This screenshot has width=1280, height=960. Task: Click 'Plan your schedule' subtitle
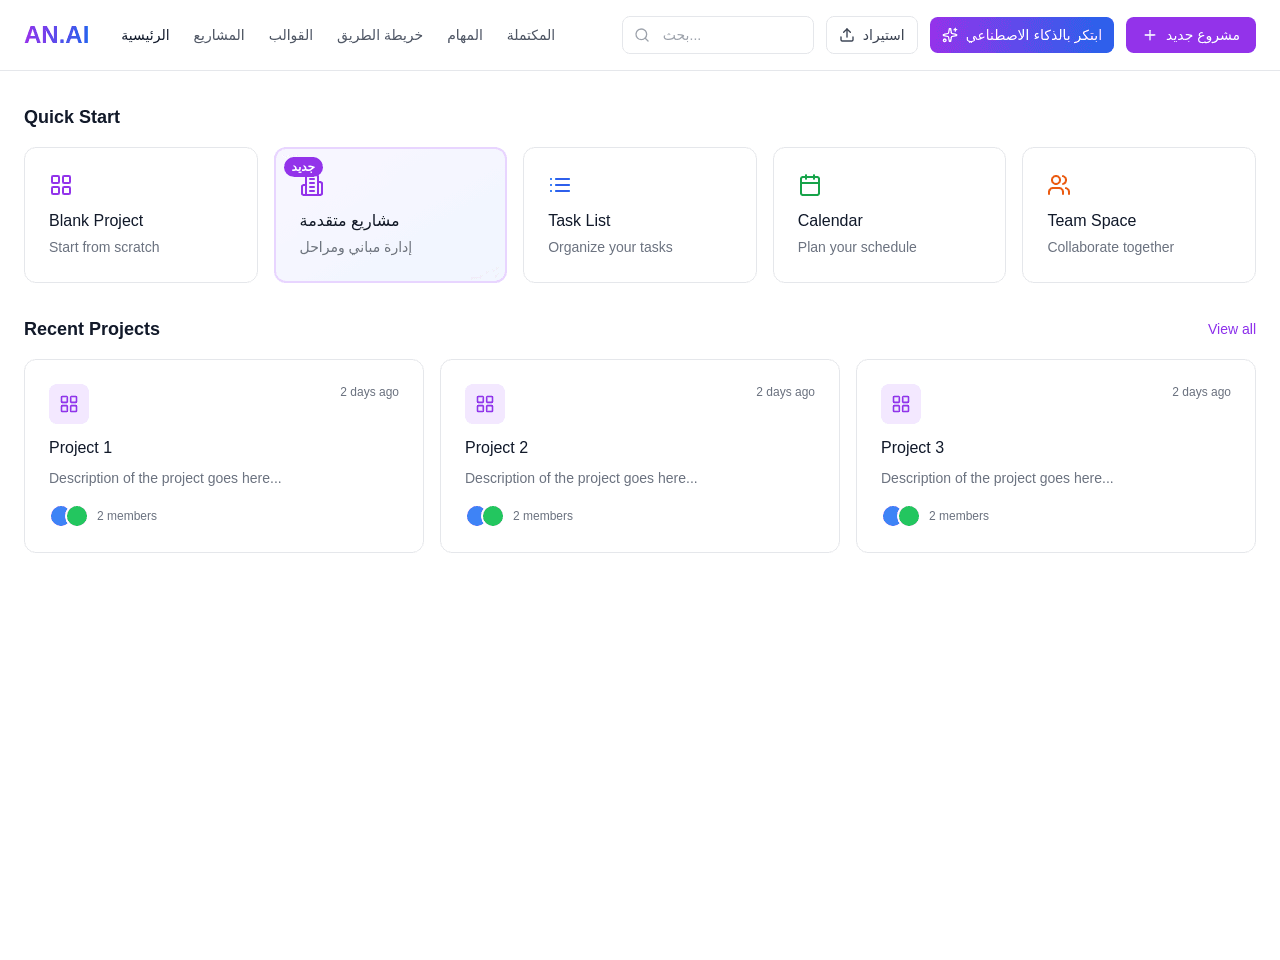(857, 247)
